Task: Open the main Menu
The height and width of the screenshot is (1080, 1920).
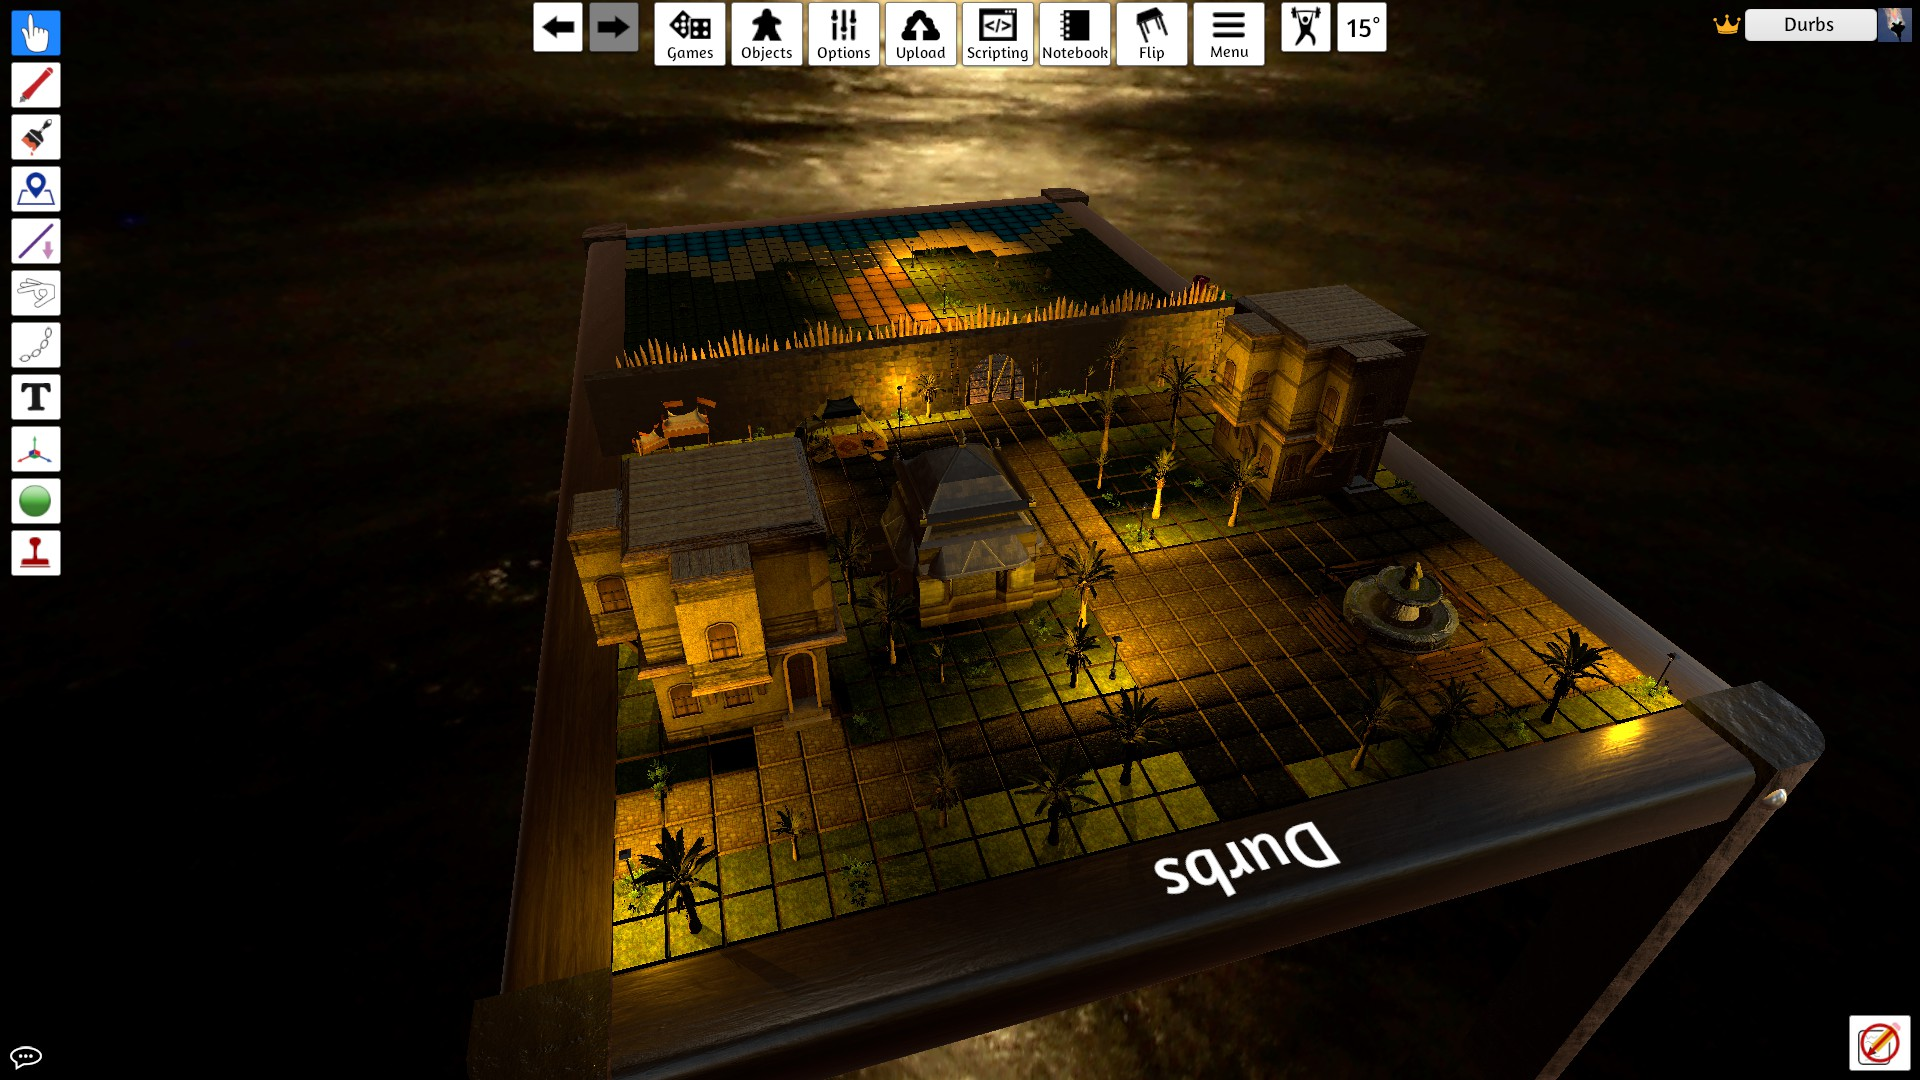Action: 1229,34
